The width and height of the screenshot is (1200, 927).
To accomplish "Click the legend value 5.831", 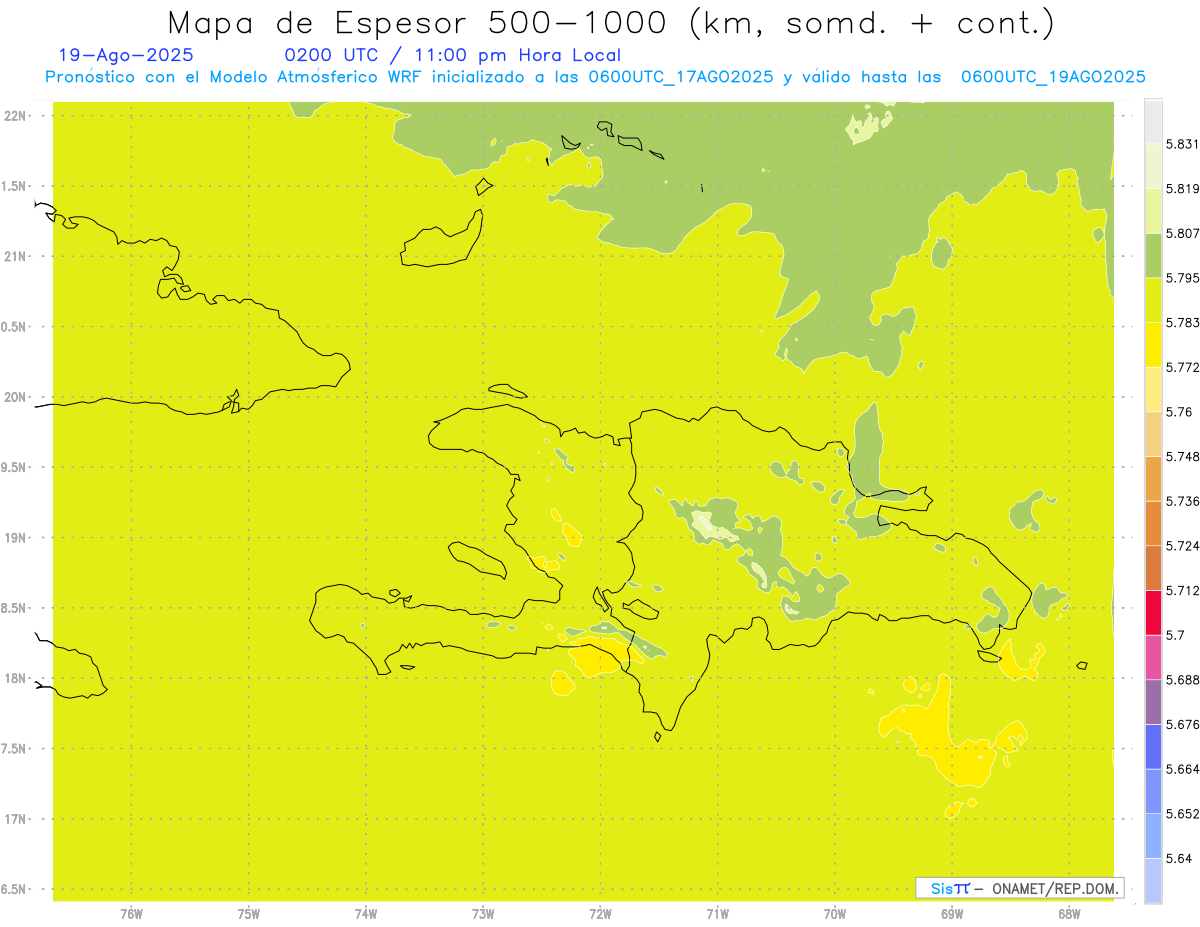I will [x=1182, y=144].
